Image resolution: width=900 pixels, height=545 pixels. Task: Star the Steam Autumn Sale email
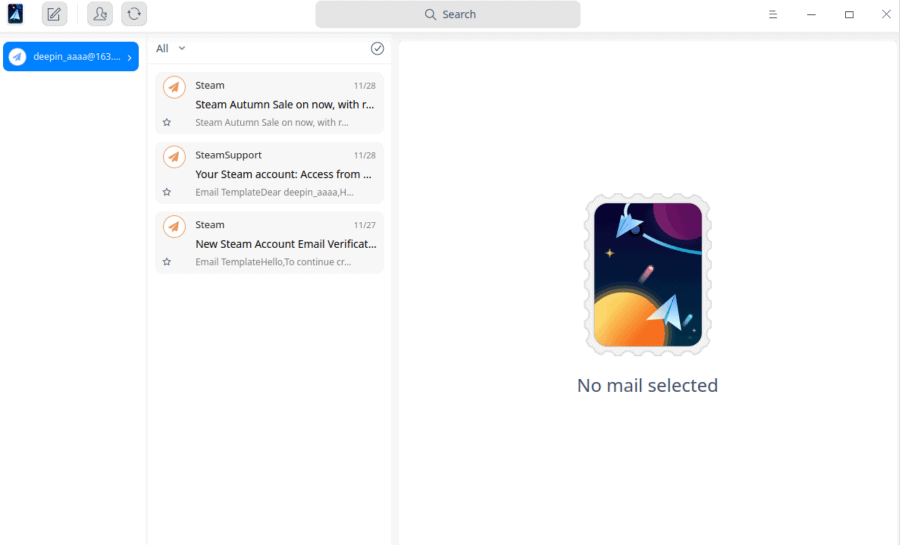coord(167,122)
